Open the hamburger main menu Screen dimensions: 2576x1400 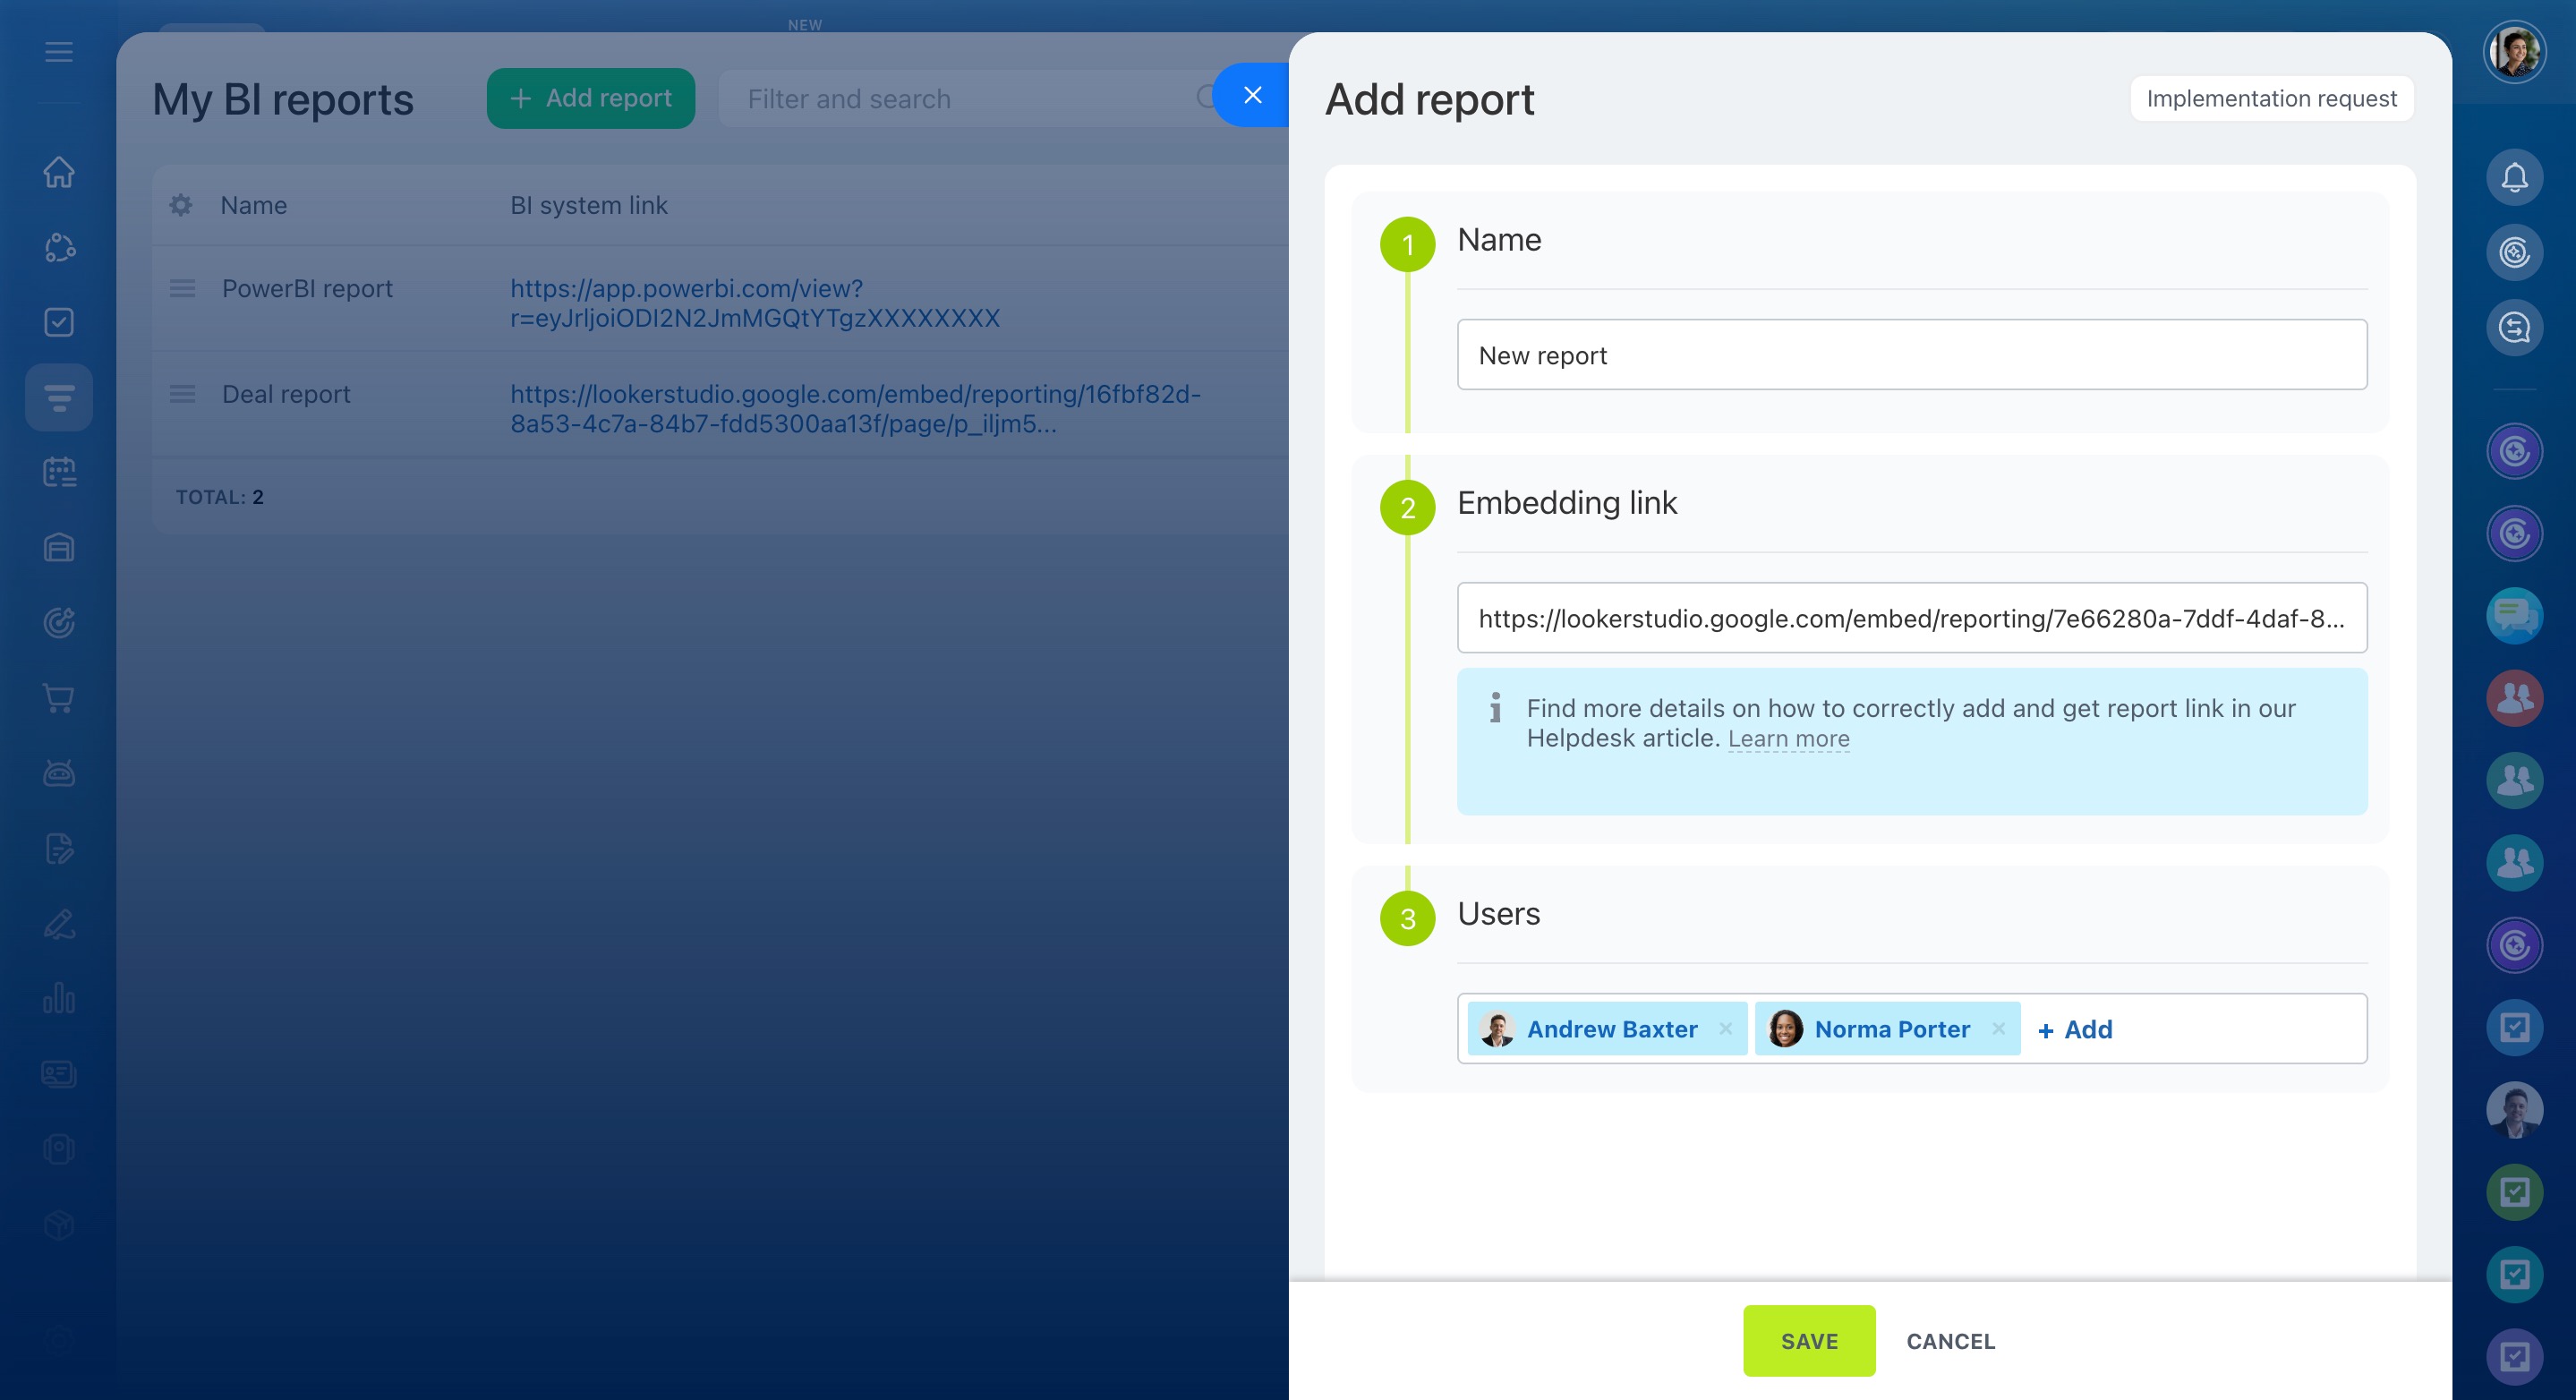(x=59, y=52)
